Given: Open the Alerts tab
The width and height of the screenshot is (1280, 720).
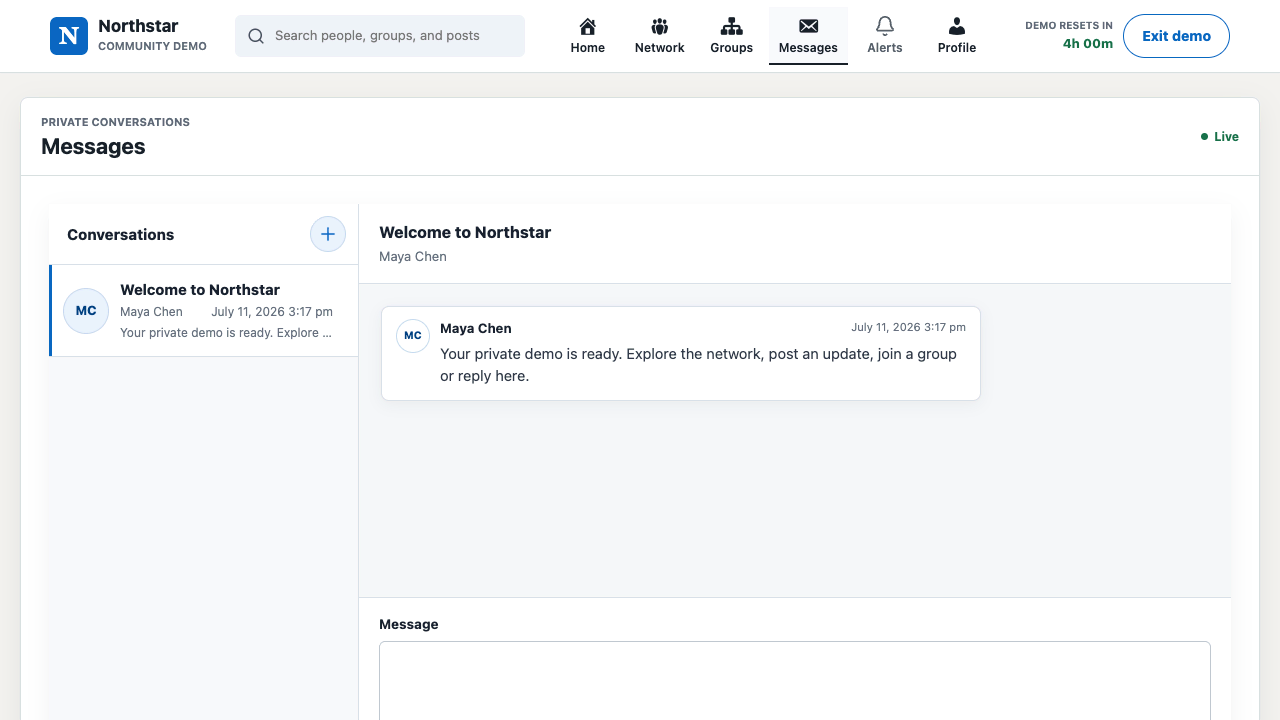Looking at the screenshot, I should (885, 36).
